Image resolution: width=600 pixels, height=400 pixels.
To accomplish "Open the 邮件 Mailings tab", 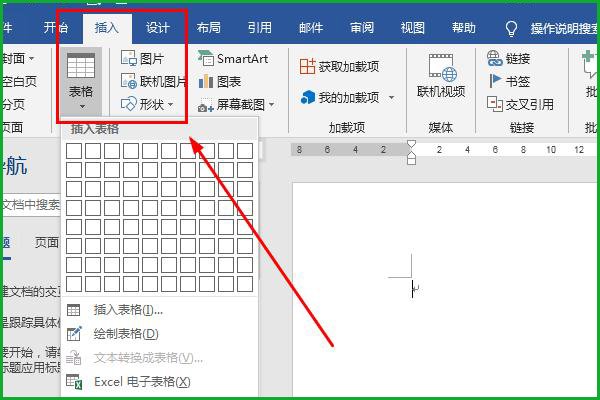I will click(x=311, y=28).
